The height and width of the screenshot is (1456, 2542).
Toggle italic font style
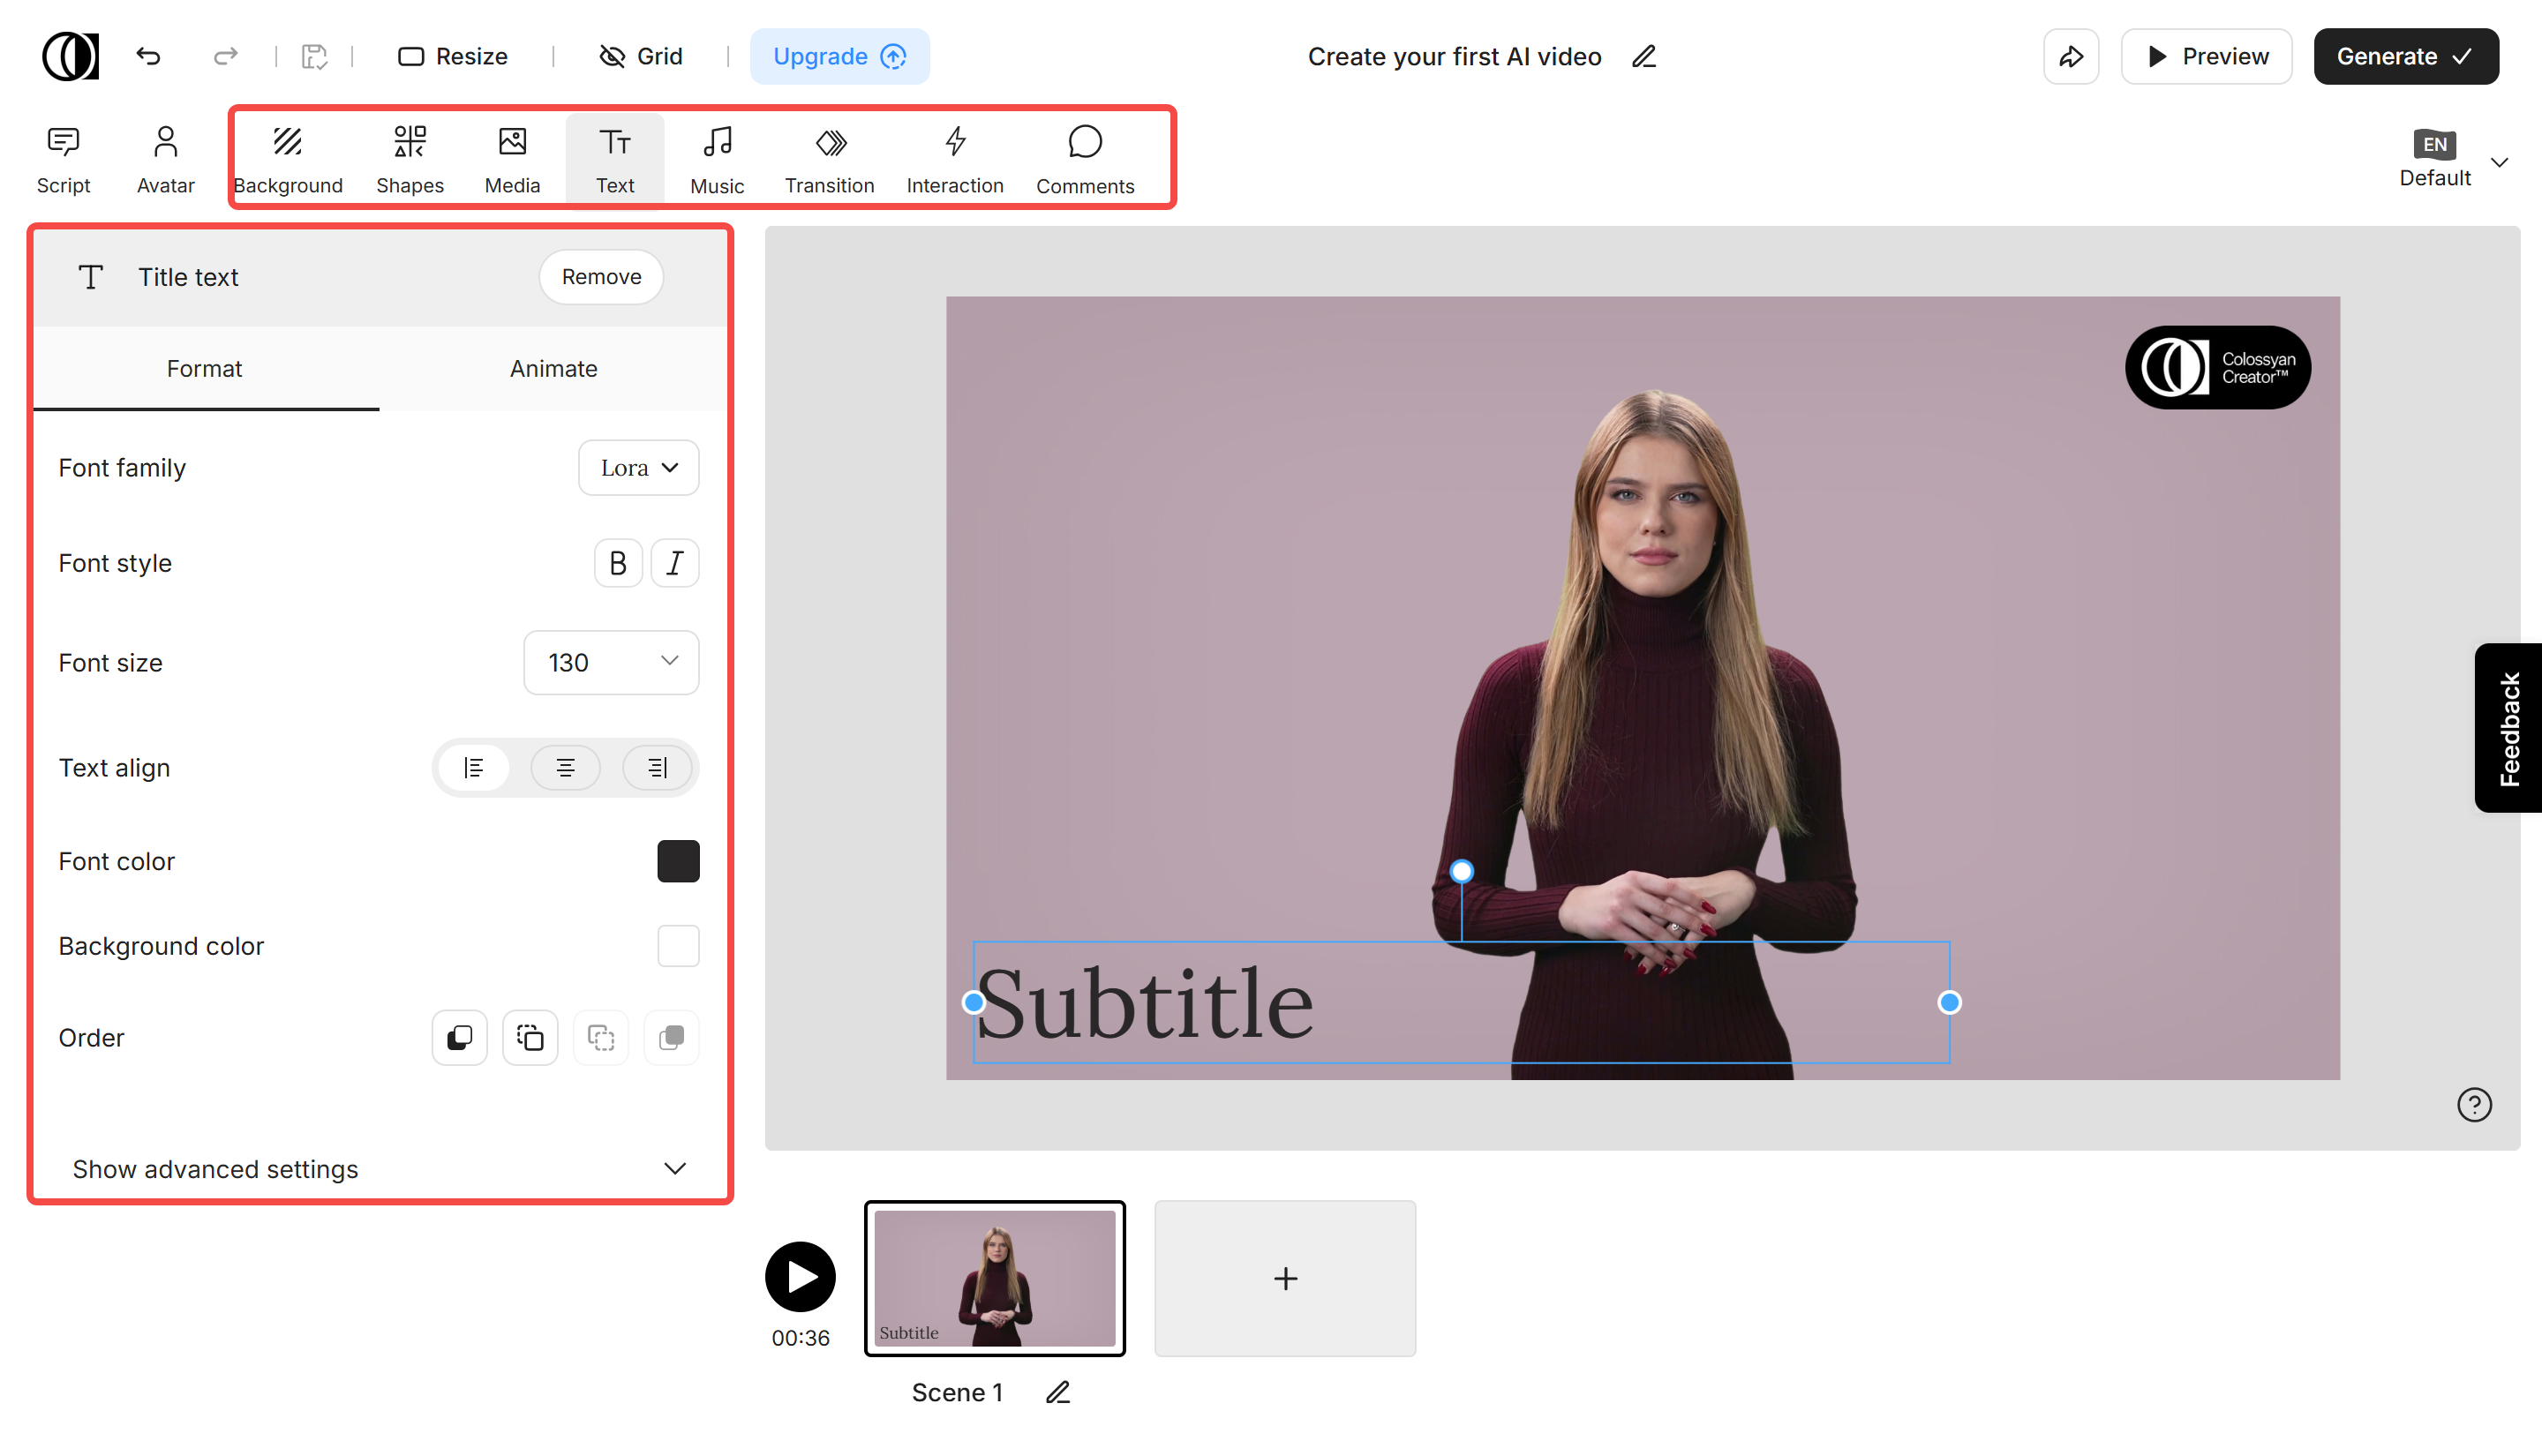coord(675,562)
